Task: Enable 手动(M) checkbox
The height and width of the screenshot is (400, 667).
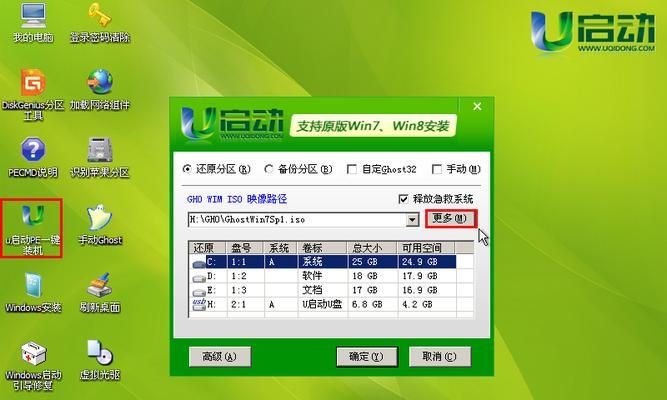Action: coord(436,169)
